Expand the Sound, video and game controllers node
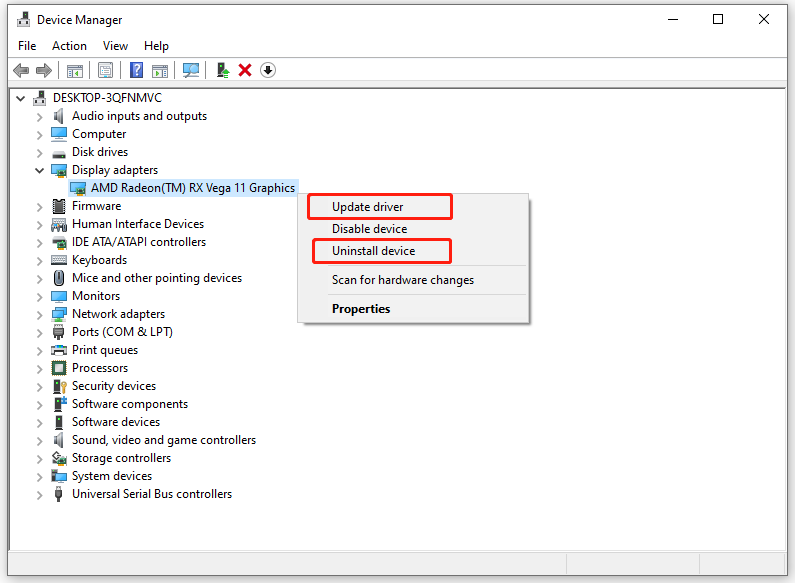Screen dimensions: 795x583 tap(40, 441)
